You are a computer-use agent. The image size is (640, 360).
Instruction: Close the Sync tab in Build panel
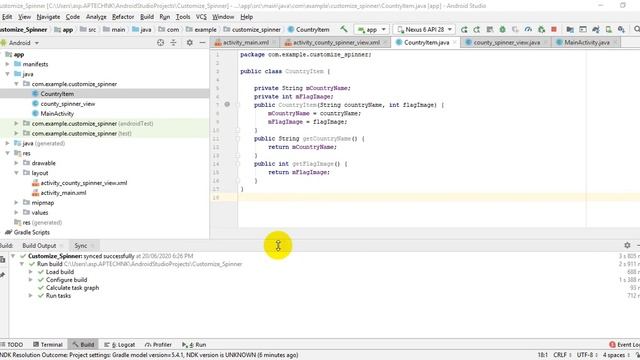coord(93,246)
